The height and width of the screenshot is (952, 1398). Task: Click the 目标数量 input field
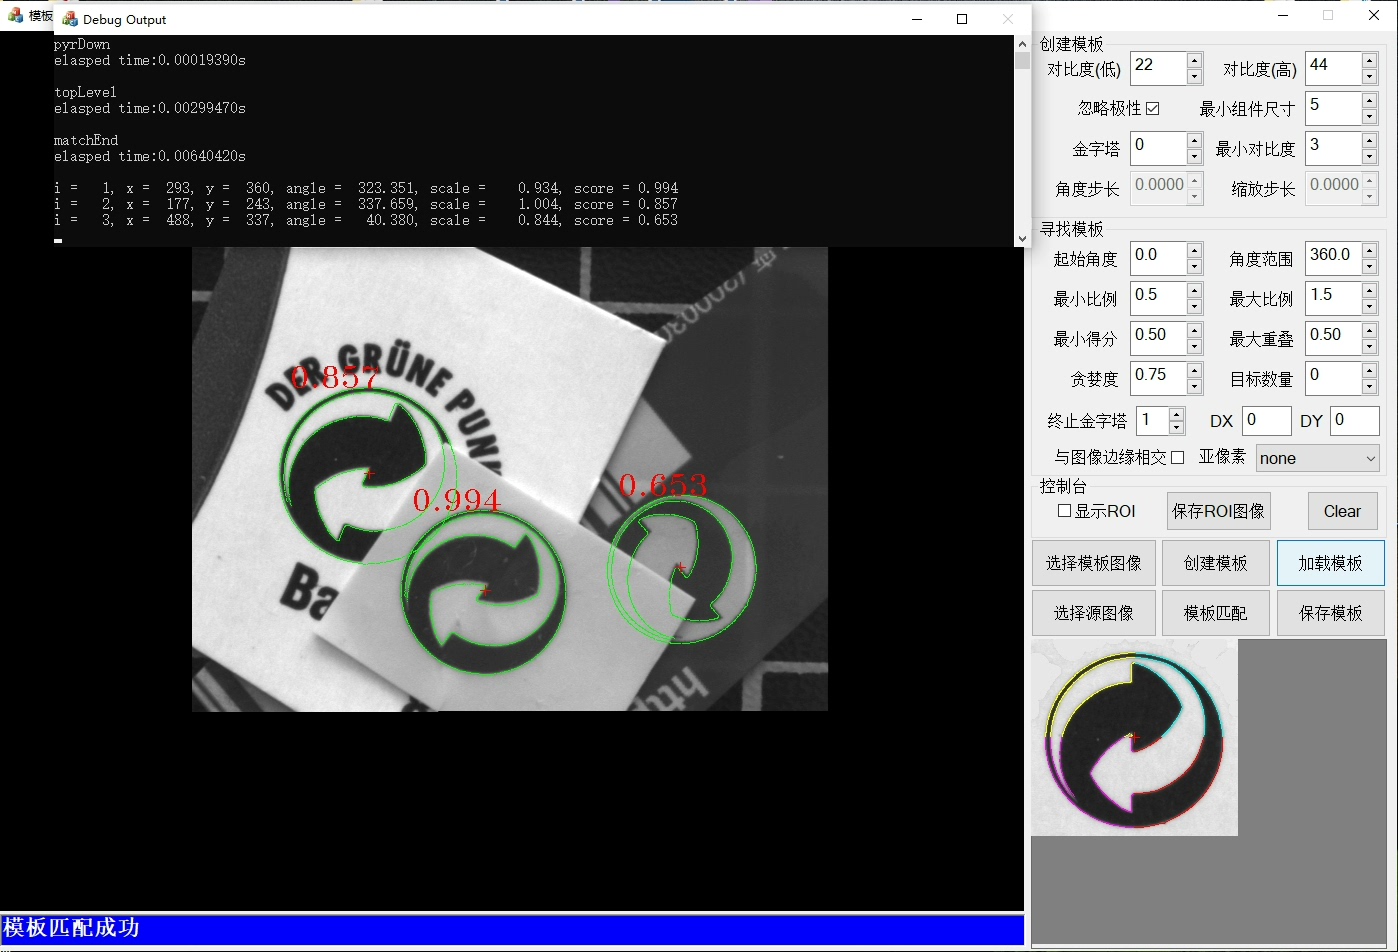(x=1333, y=378)
